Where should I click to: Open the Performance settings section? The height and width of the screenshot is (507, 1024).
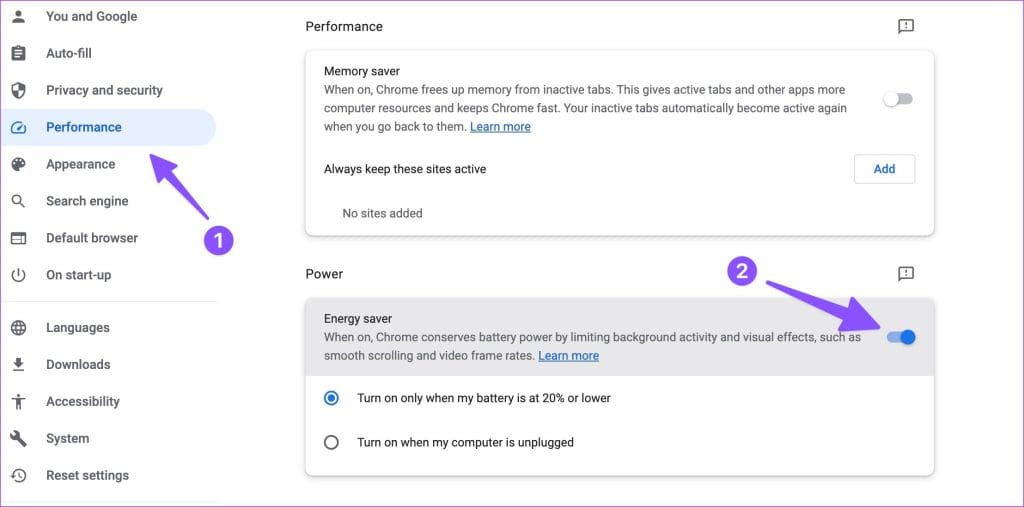84,127
